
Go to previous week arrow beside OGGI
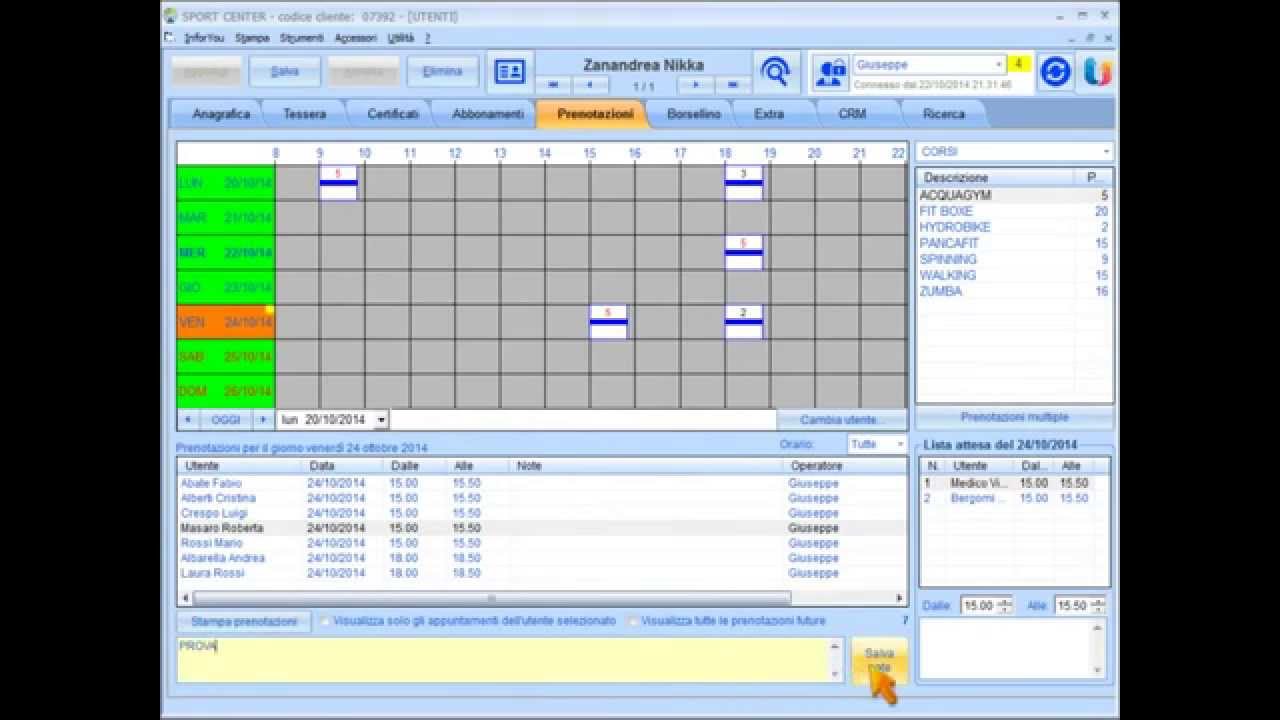point(187,420)
